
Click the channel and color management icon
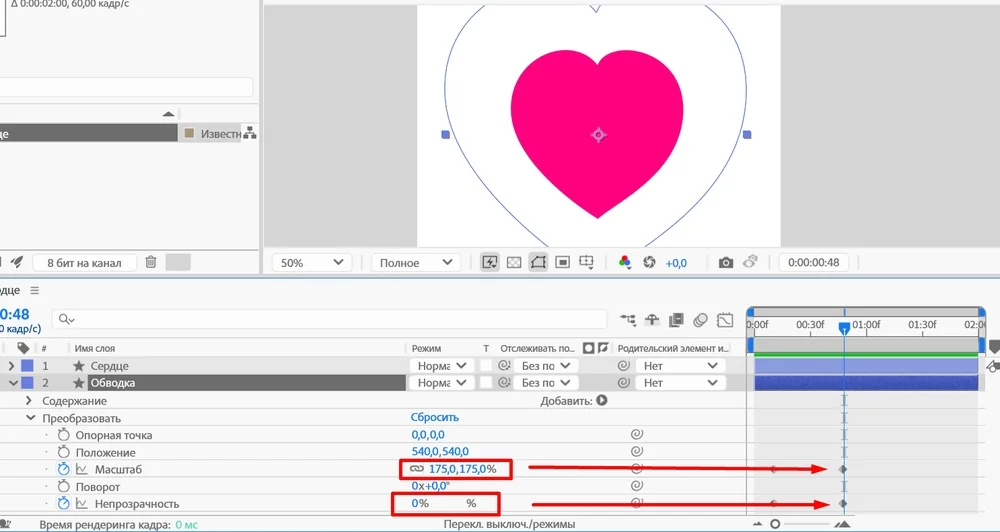625,263
